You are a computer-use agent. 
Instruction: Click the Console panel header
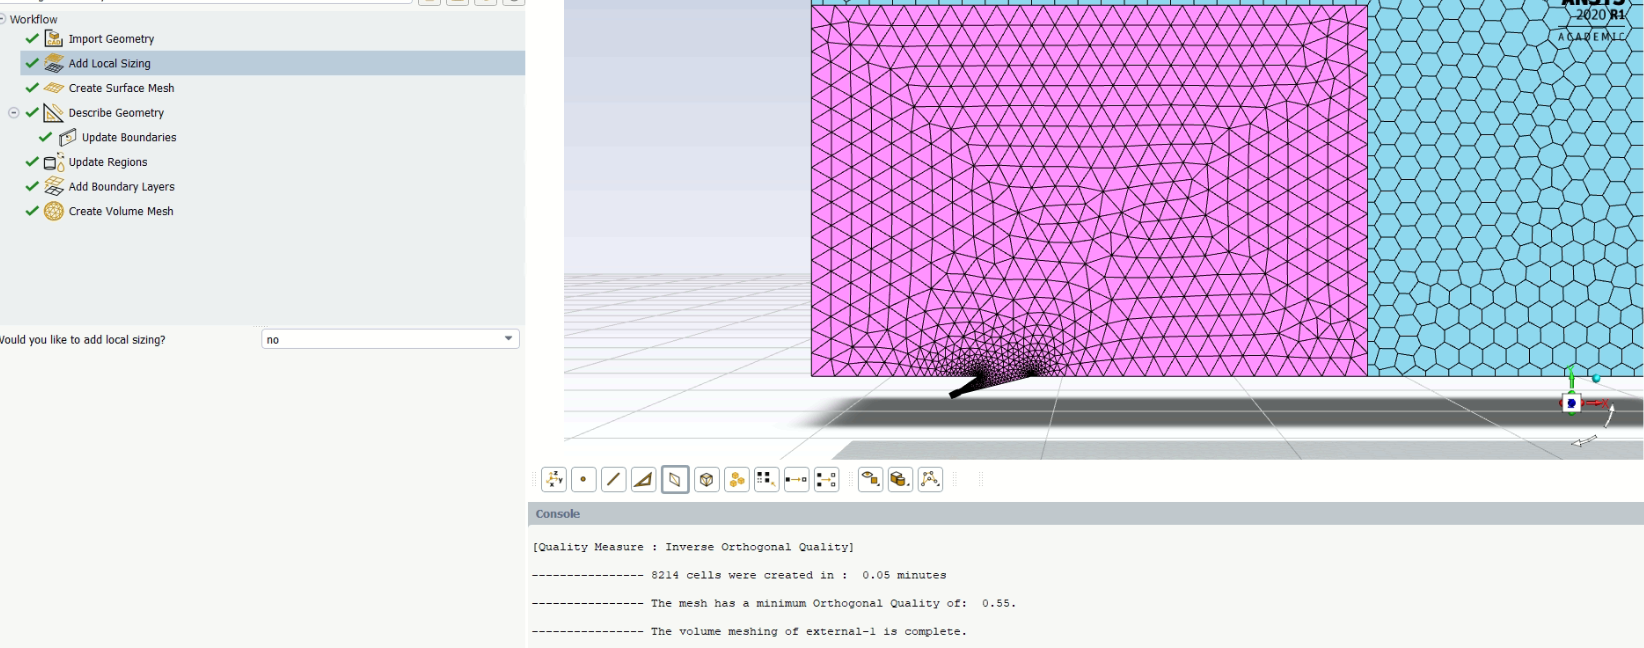coord(558,514)
